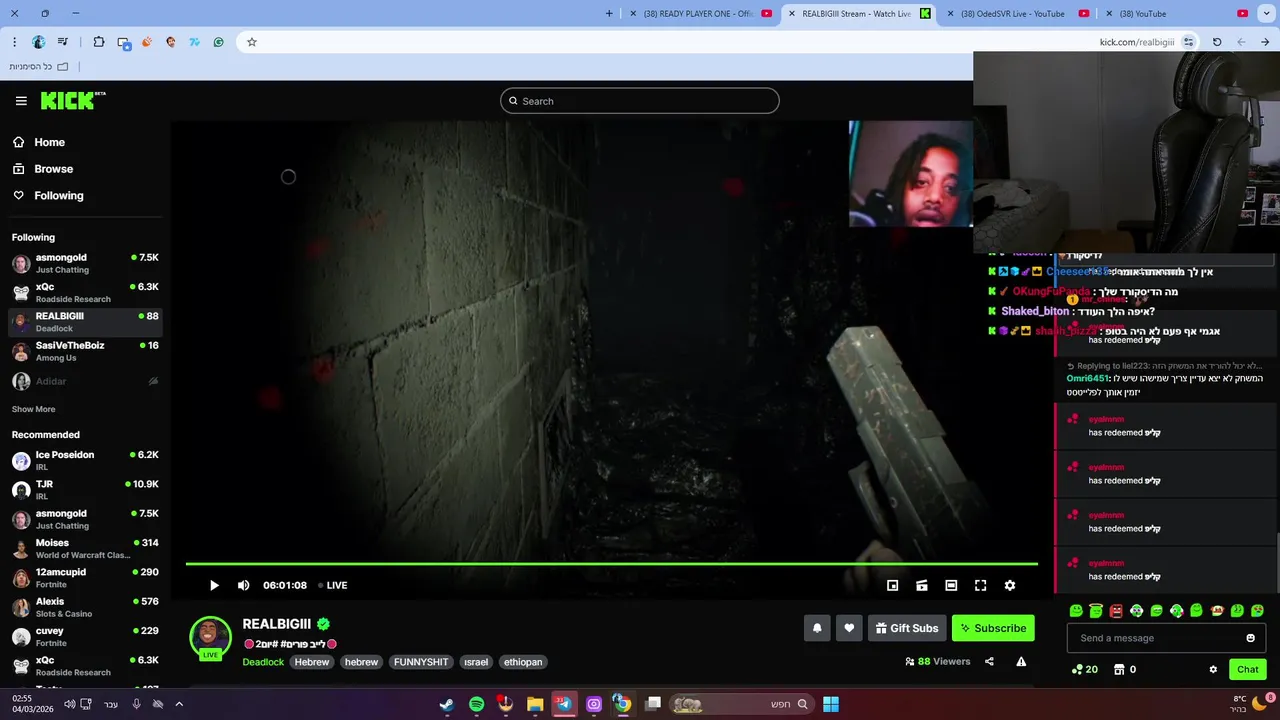Open all bookmarks folder
The width and height of the screenshot is (1280, 720).
38,66
